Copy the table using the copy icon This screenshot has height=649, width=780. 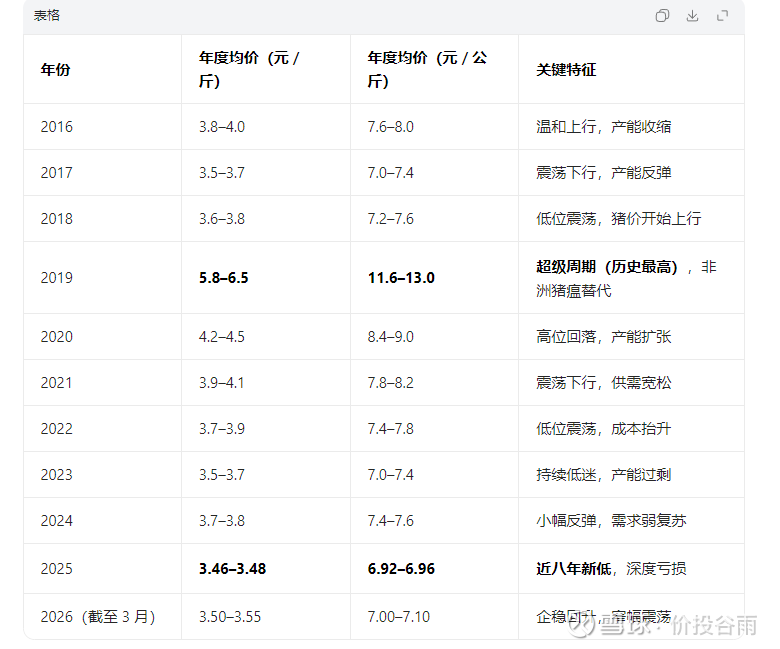coord(662,16)
